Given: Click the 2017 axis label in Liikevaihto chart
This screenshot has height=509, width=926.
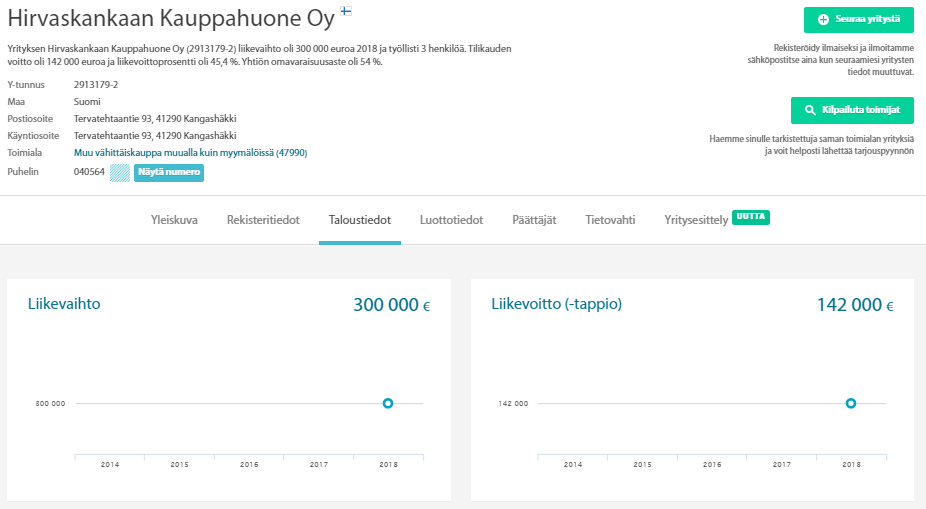Looking at the screenshot, I should point(319,465).
